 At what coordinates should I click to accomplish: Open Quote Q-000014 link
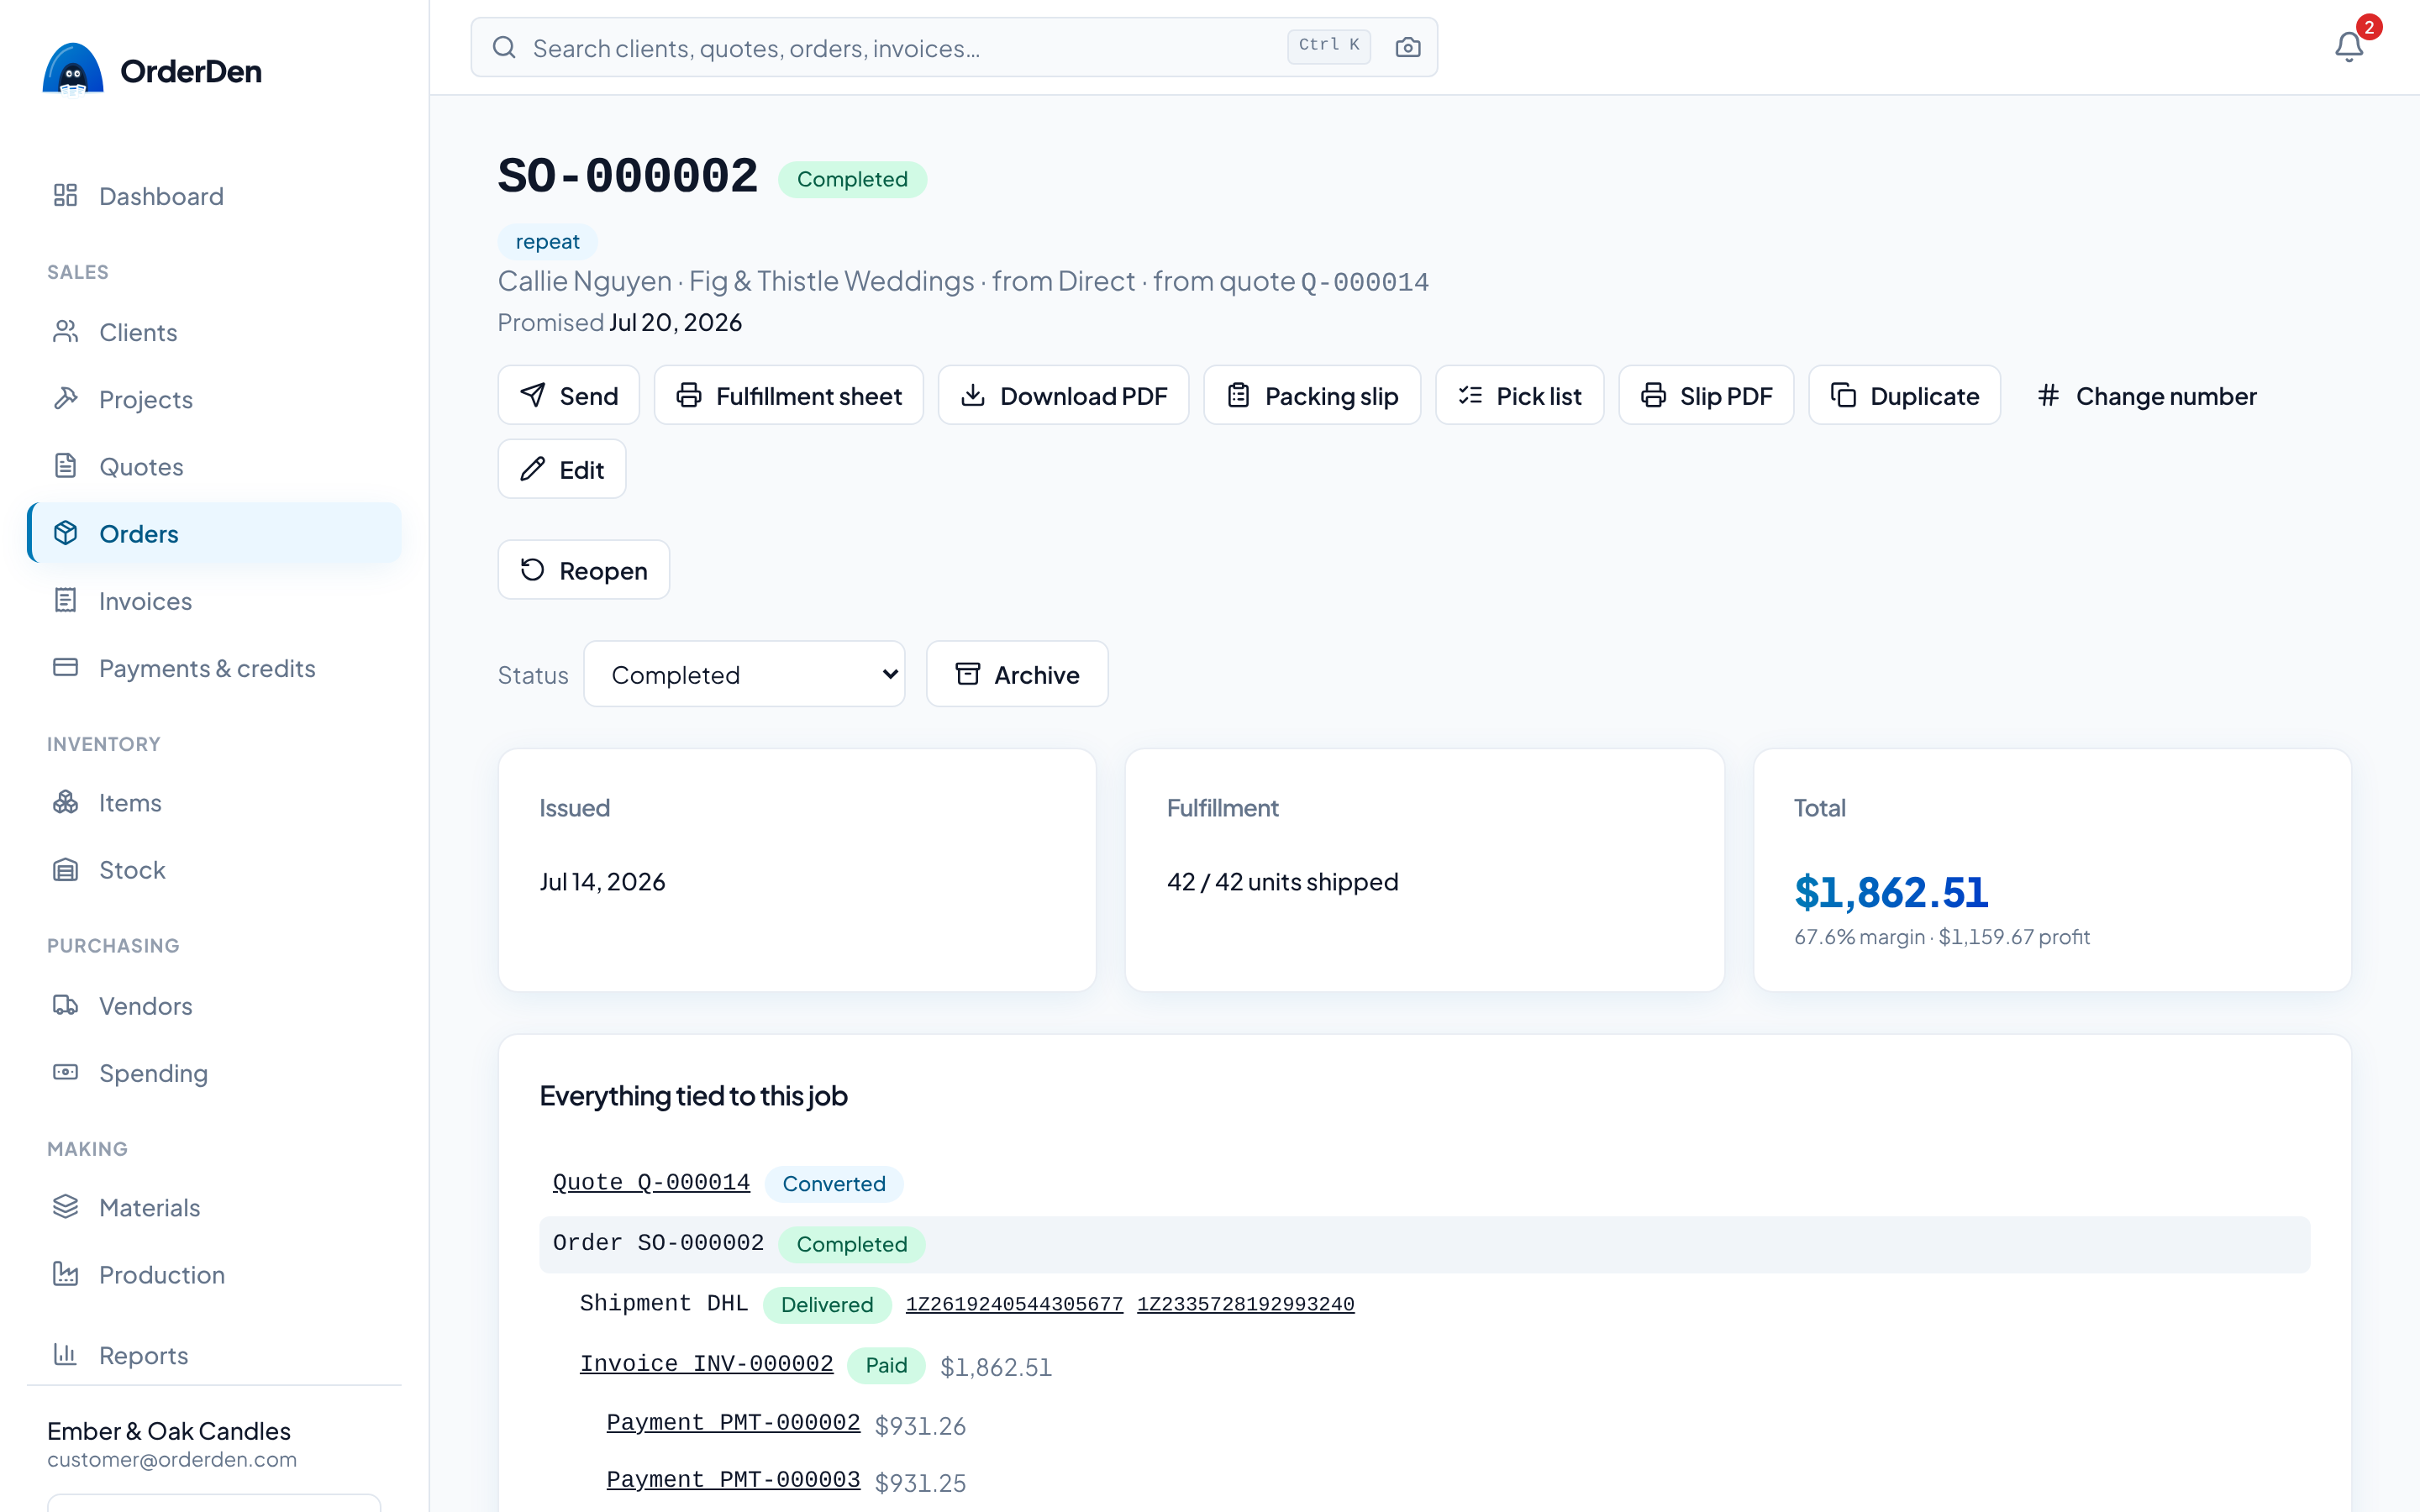(x=651, y=1182)
